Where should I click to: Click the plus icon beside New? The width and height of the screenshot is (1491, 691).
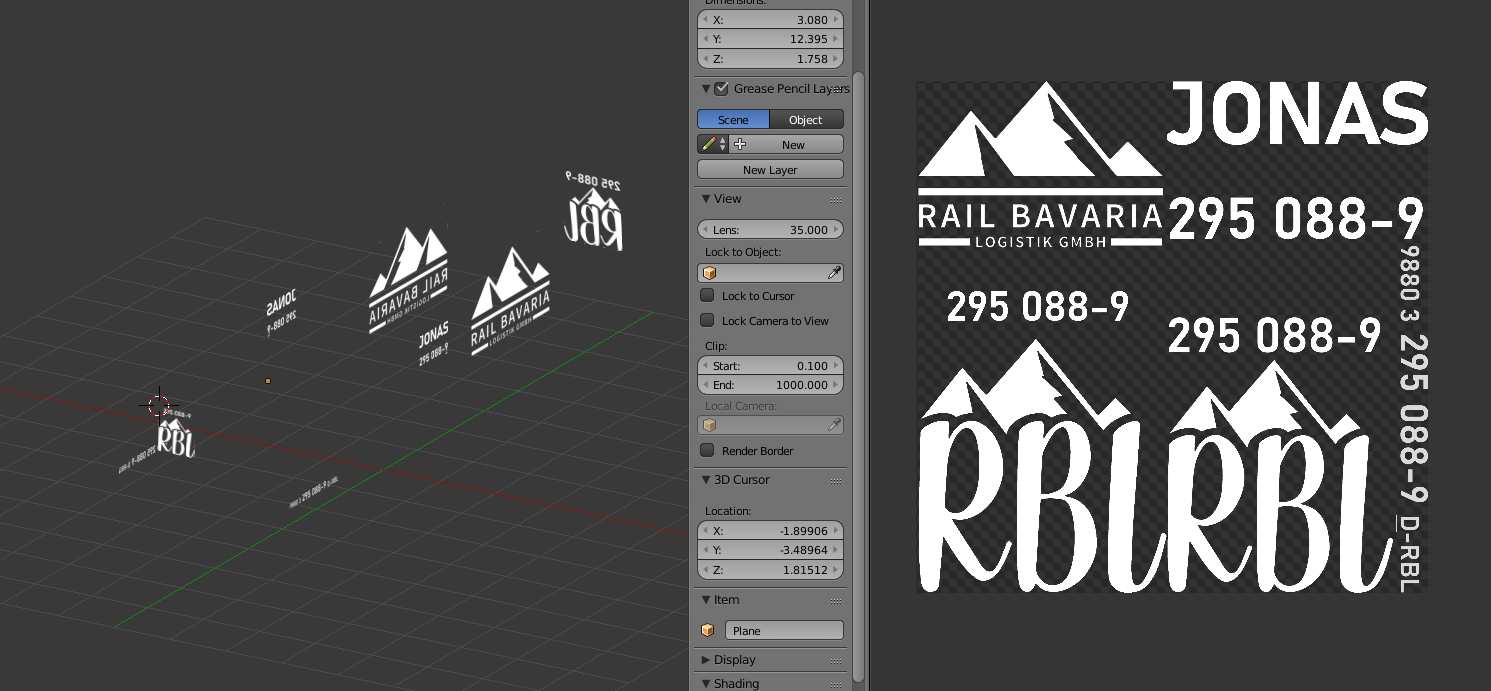(x=740, y=145)
